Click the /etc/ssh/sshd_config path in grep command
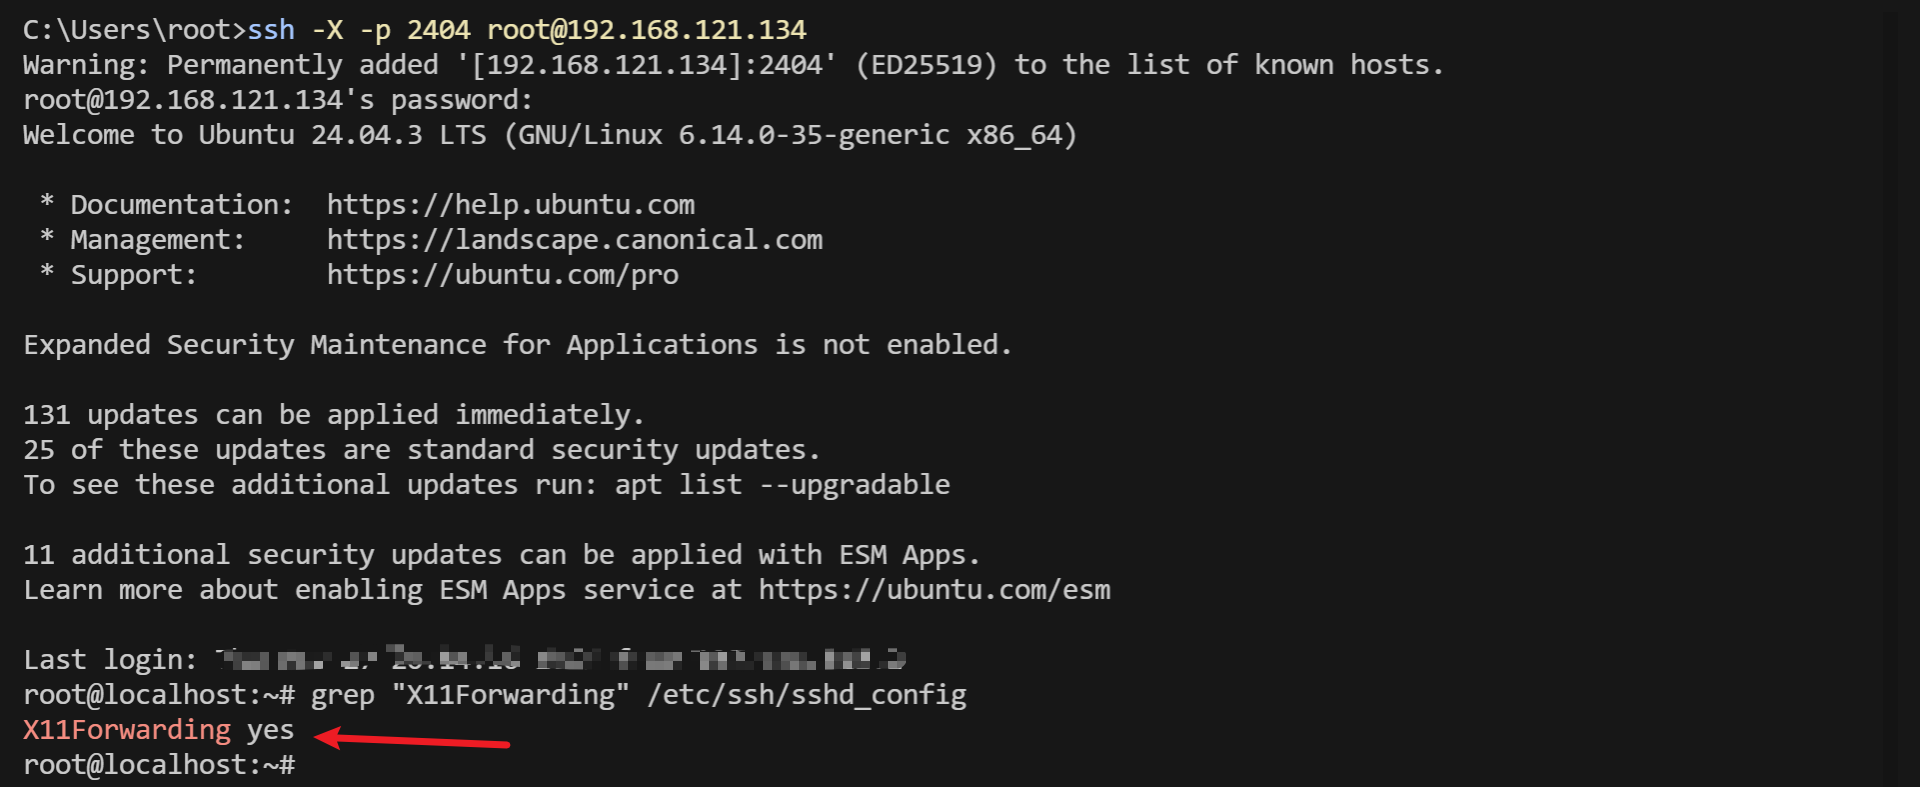Image resolution: width=1920 pixels, height=787 pixels. (807, 695)
